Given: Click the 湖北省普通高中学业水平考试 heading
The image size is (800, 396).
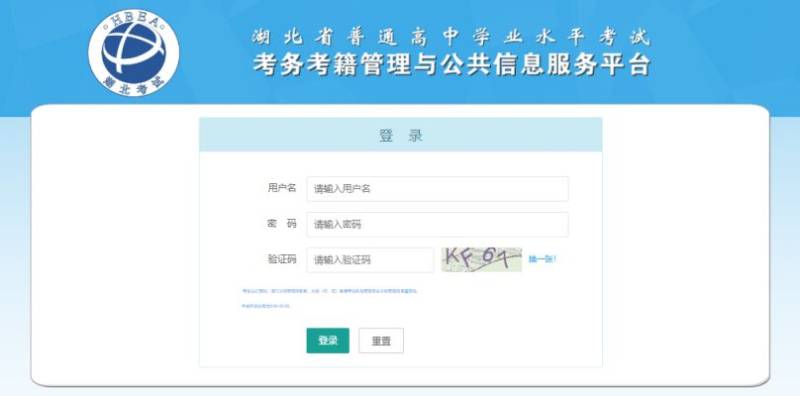Looking at the screenshot, I should click(451, 37).
